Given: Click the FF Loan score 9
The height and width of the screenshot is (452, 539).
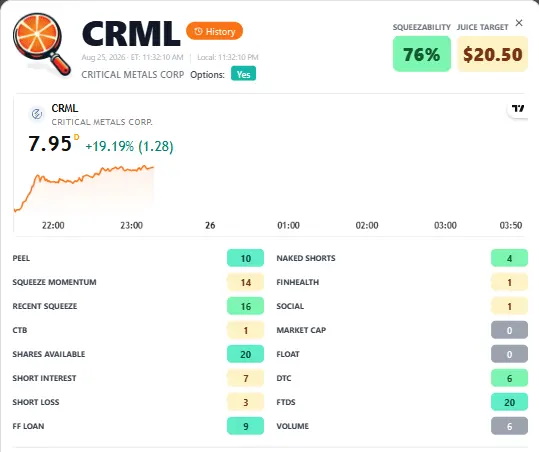Looking at the screenshot, I should point(245,426).
